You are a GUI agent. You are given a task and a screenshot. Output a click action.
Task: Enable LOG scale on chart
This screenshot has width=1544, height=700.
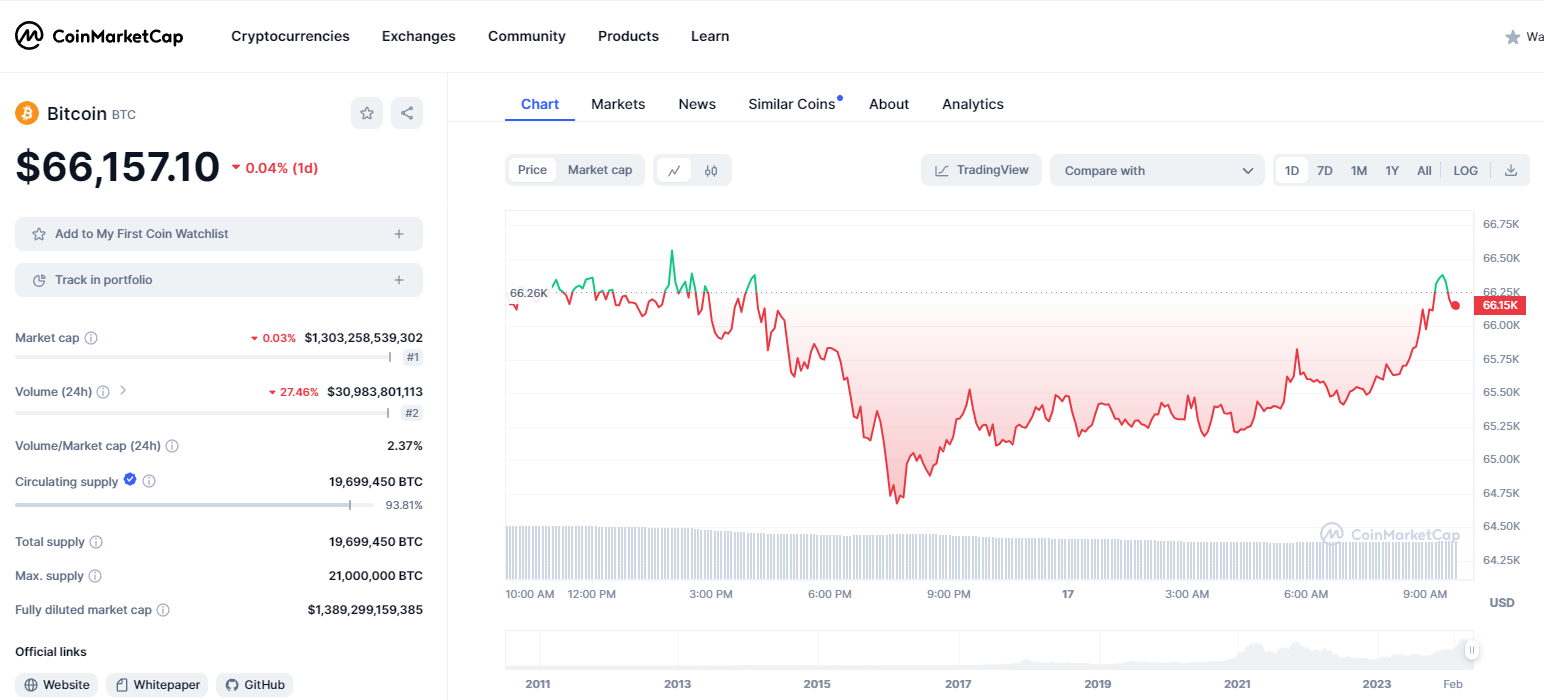[x=1465, y=170]
